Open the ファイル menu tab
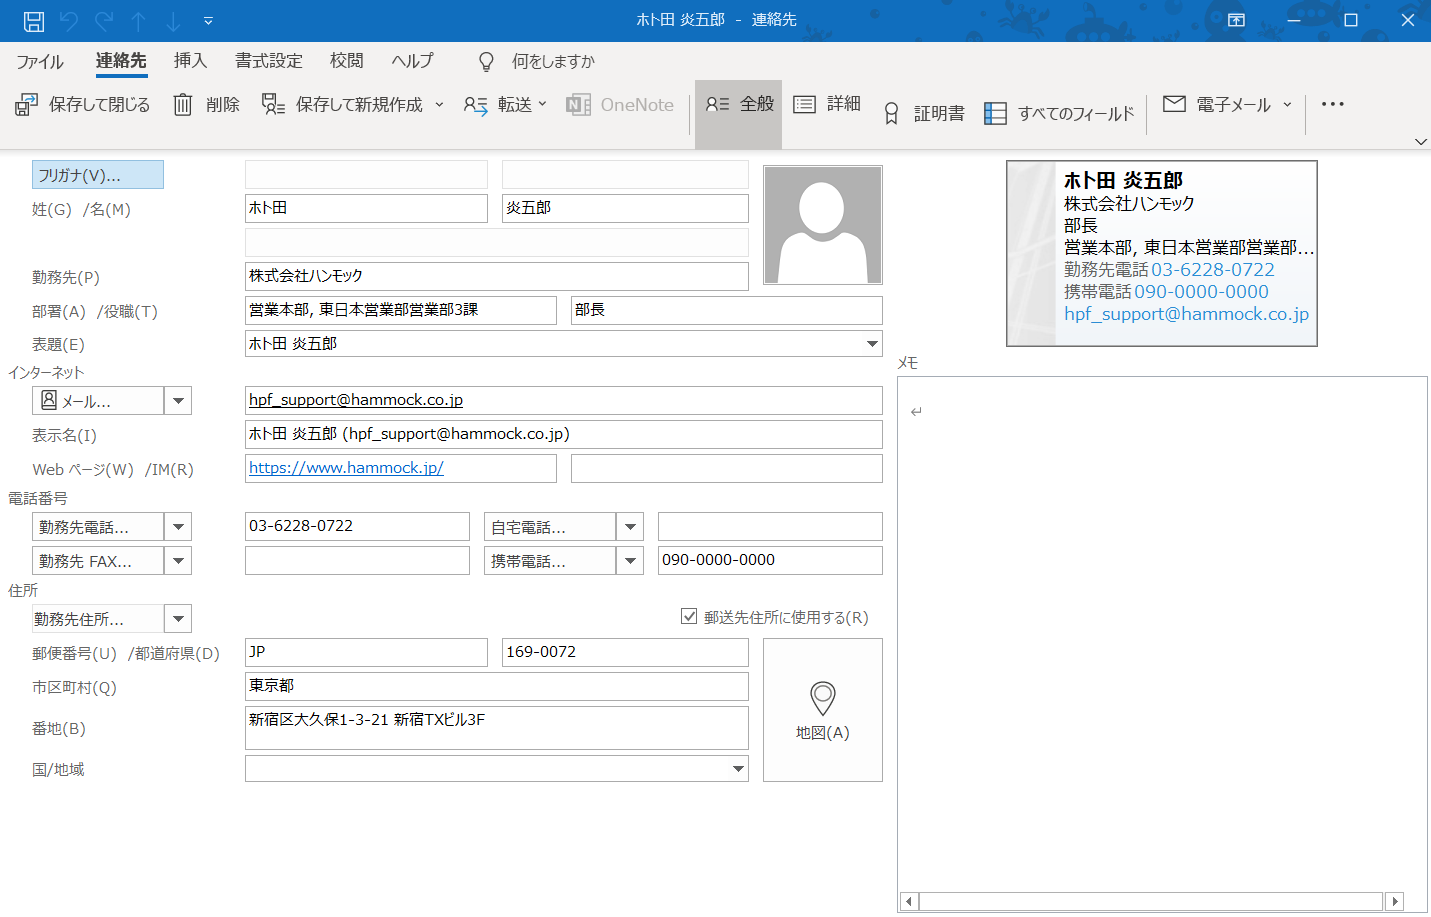Screen dimensions: 1431x917 click(x=40, y=62)
